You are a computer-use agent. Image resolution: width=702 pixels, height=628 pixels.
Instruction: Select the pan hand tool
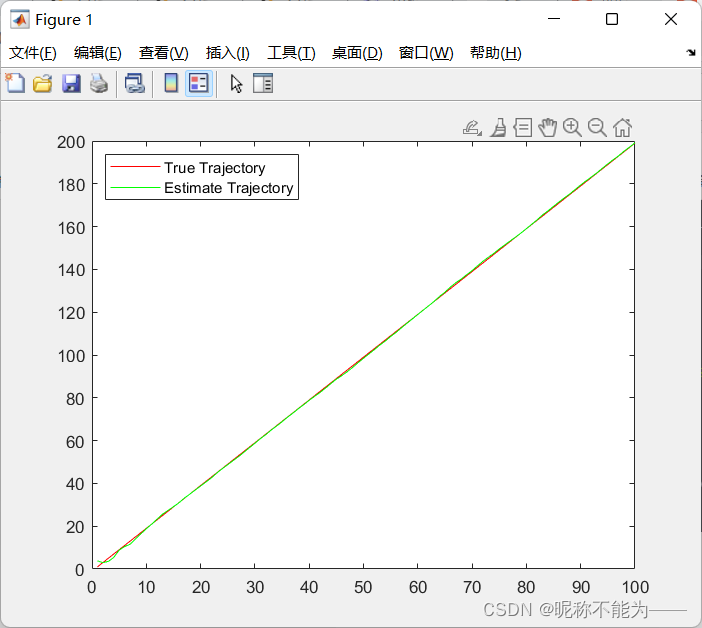click(x=547, y=128)
